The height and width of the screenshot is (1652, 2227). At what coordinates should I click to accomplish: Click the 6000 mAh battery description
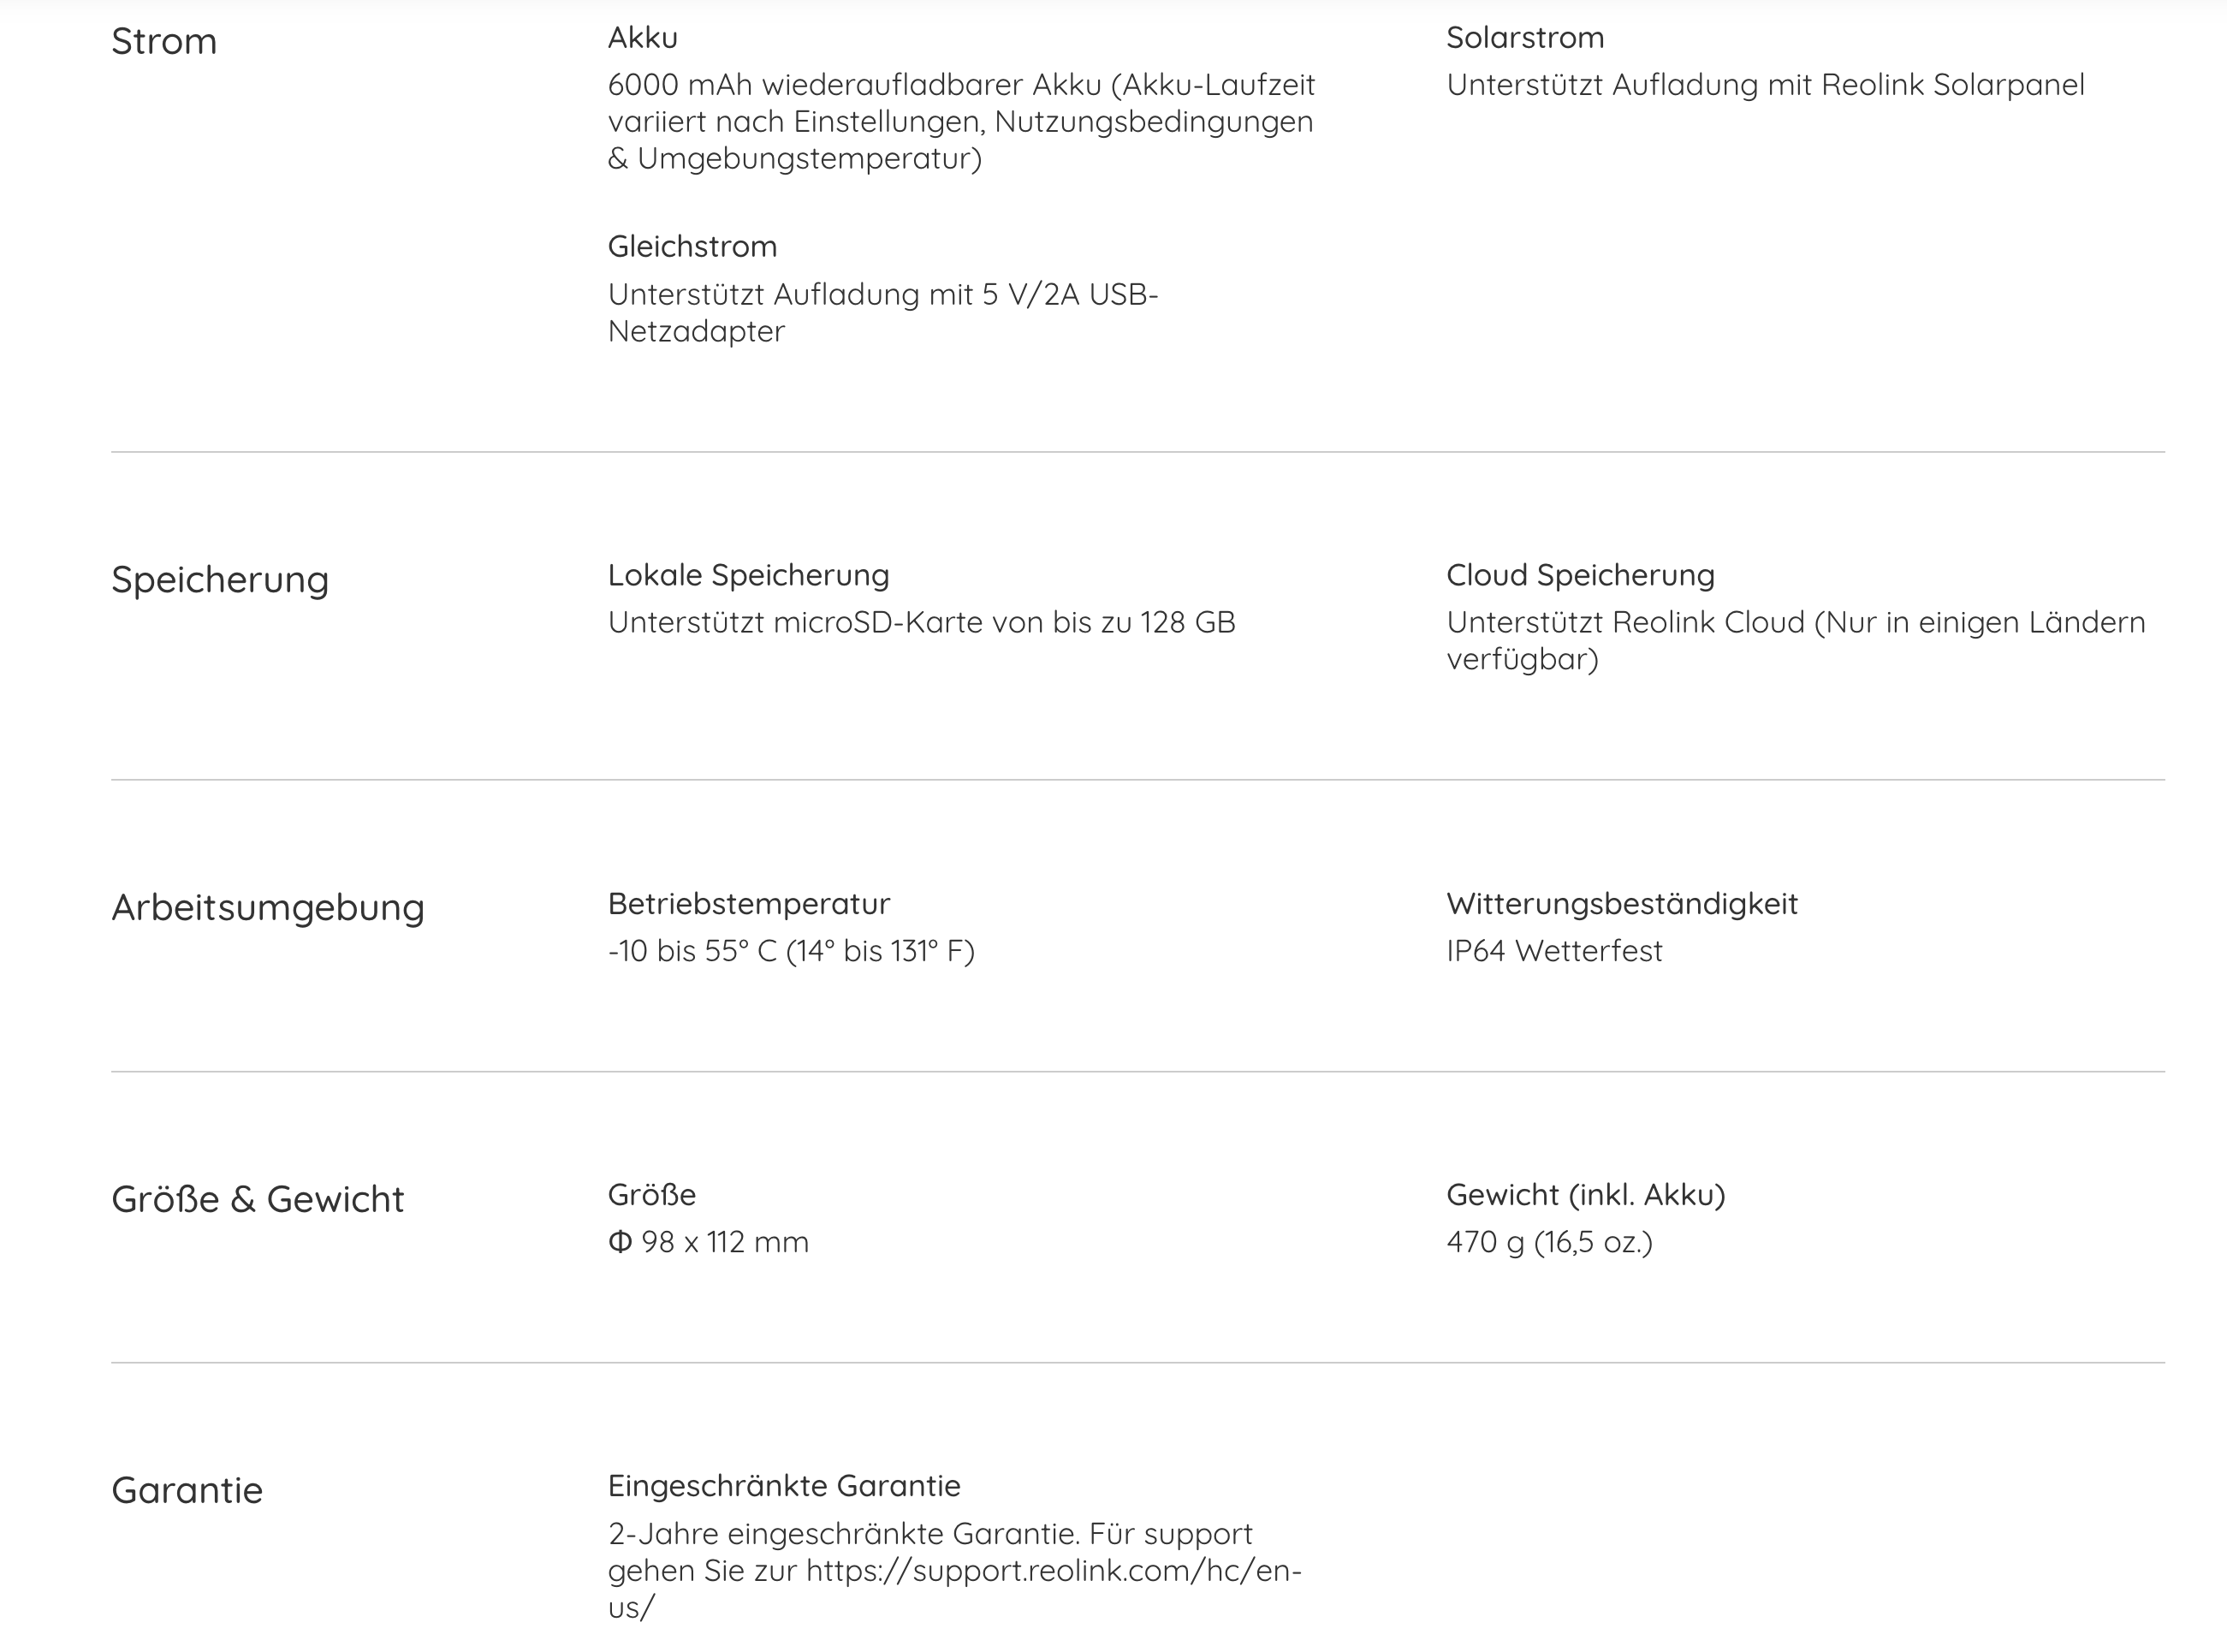961,121
